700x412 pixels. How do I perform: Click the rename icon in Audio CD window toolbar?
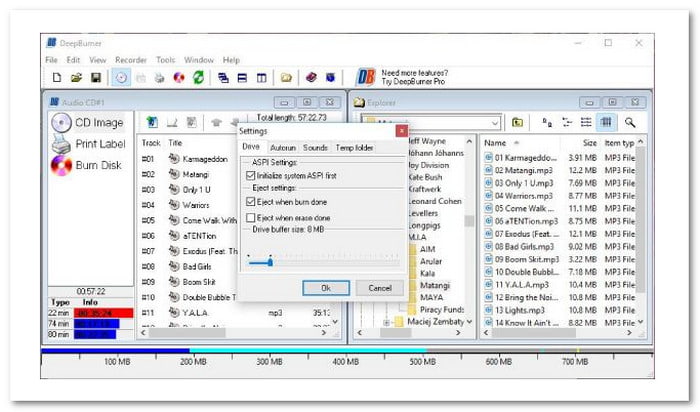coord(172,122)
